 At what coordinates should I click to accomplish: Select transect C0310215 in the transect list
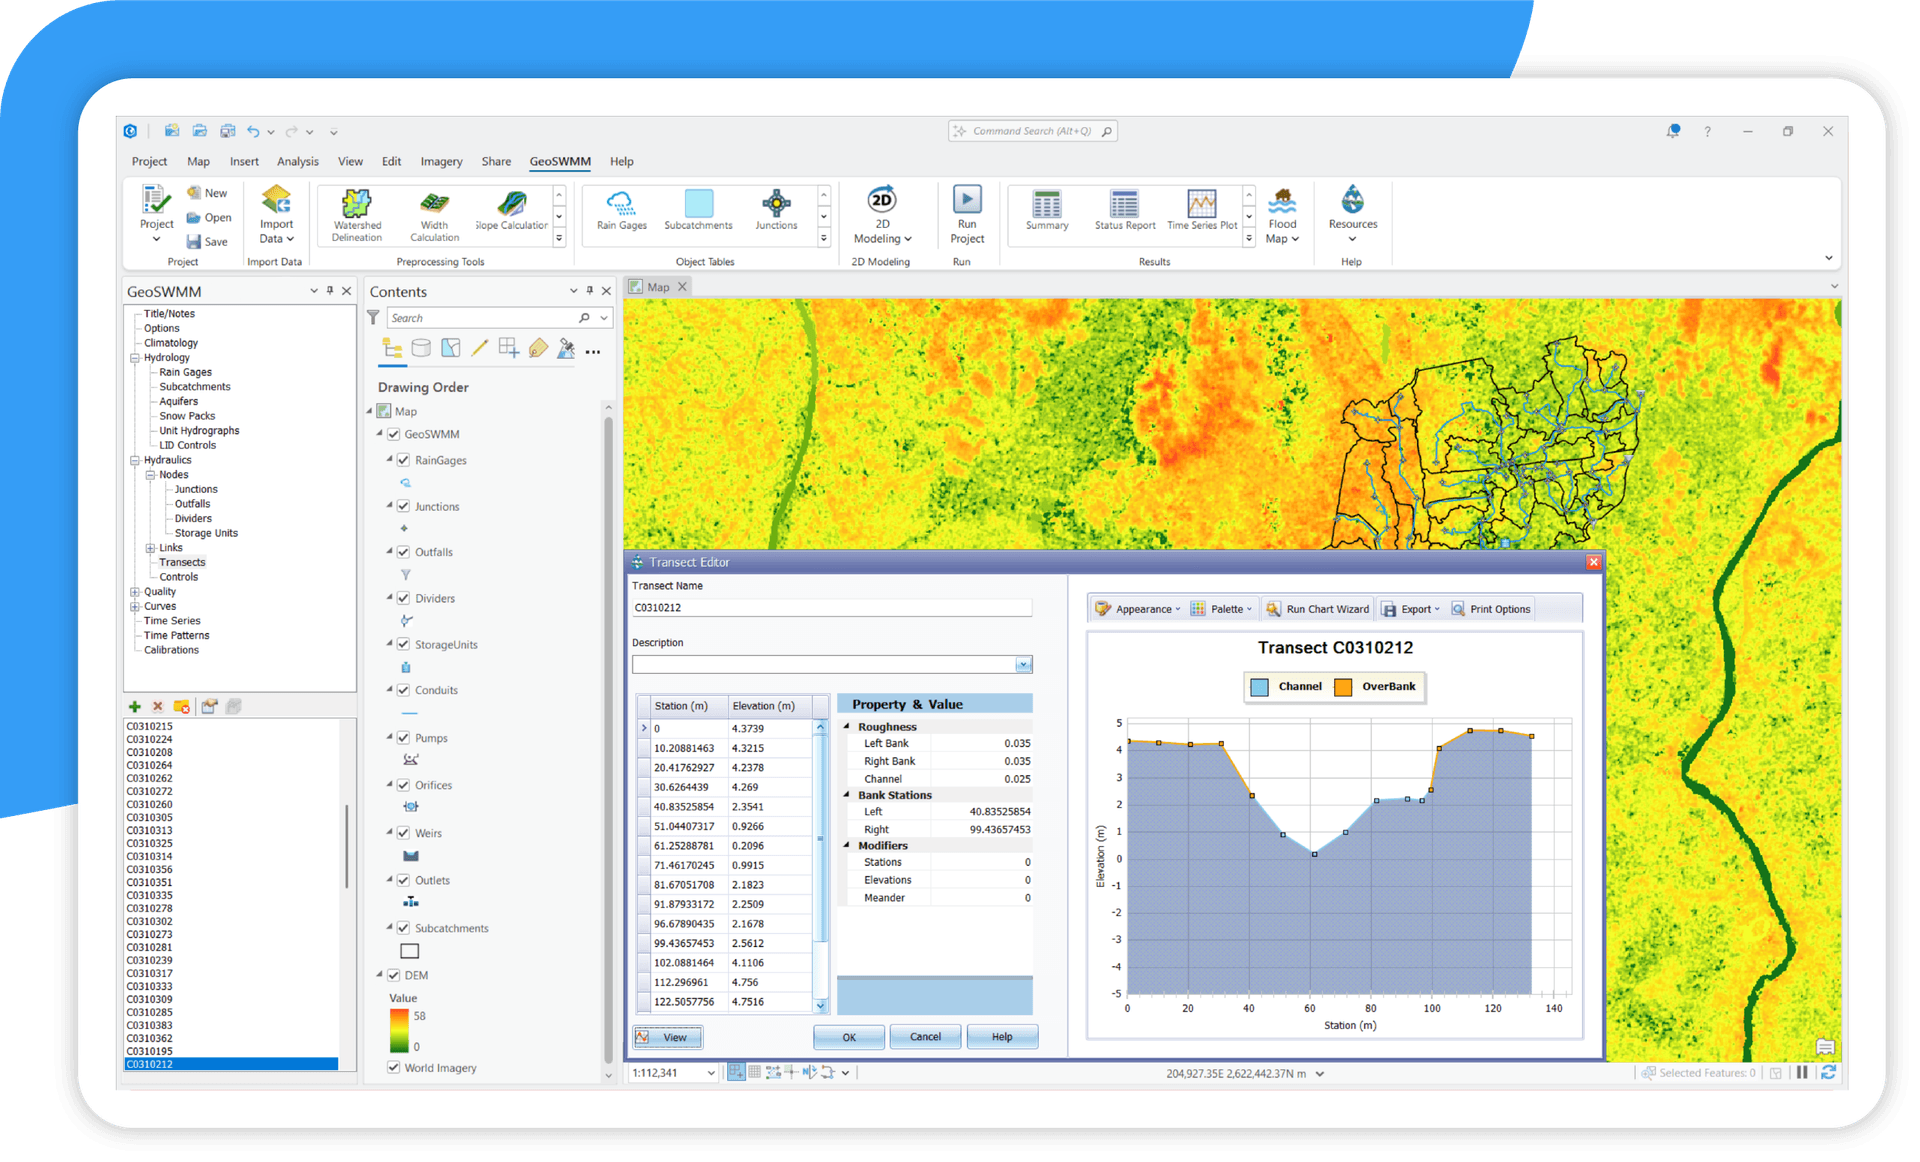pos(150,725)
